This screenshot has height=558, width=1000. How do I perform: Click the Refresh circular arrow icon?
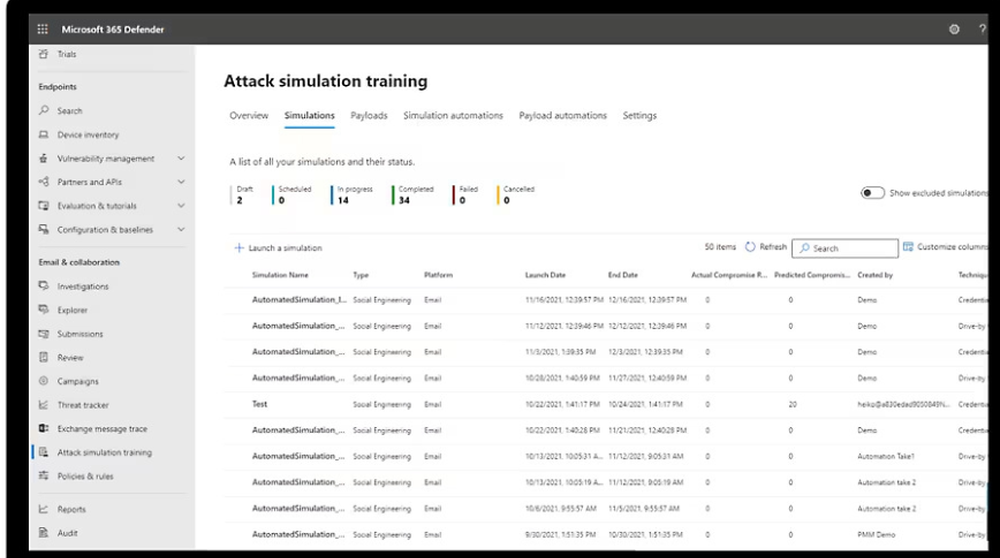coord(750,247)
